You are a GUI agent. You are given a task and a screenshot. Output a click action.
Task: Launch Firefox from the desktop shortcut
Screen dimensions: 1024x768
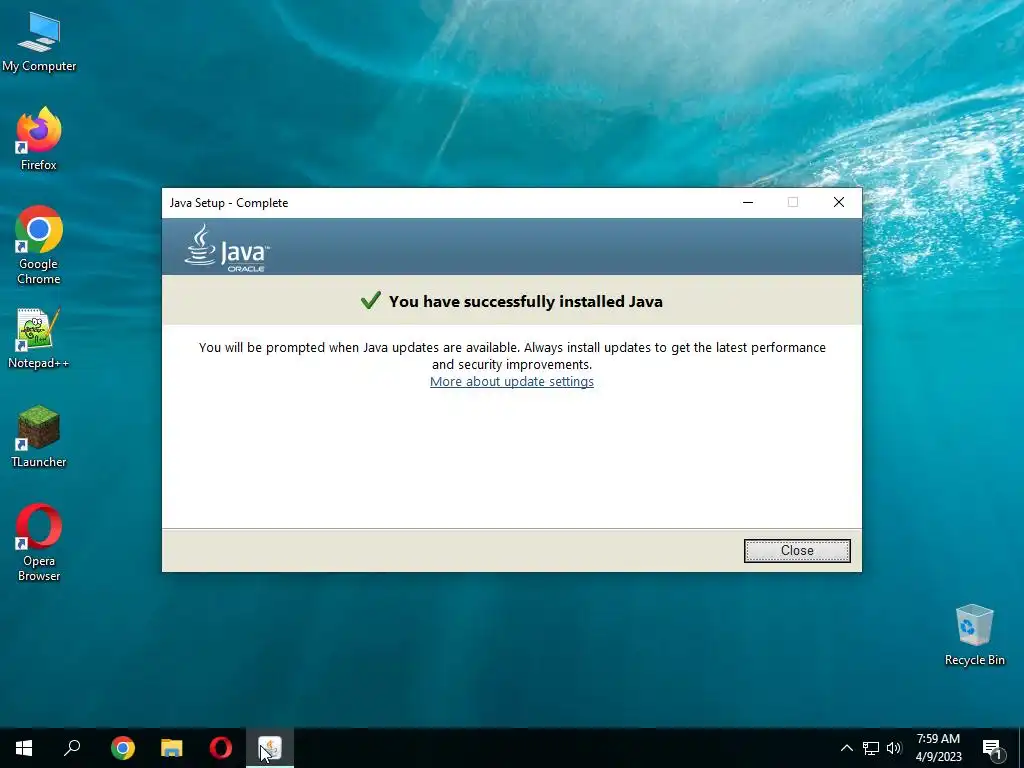pos(39,139)
